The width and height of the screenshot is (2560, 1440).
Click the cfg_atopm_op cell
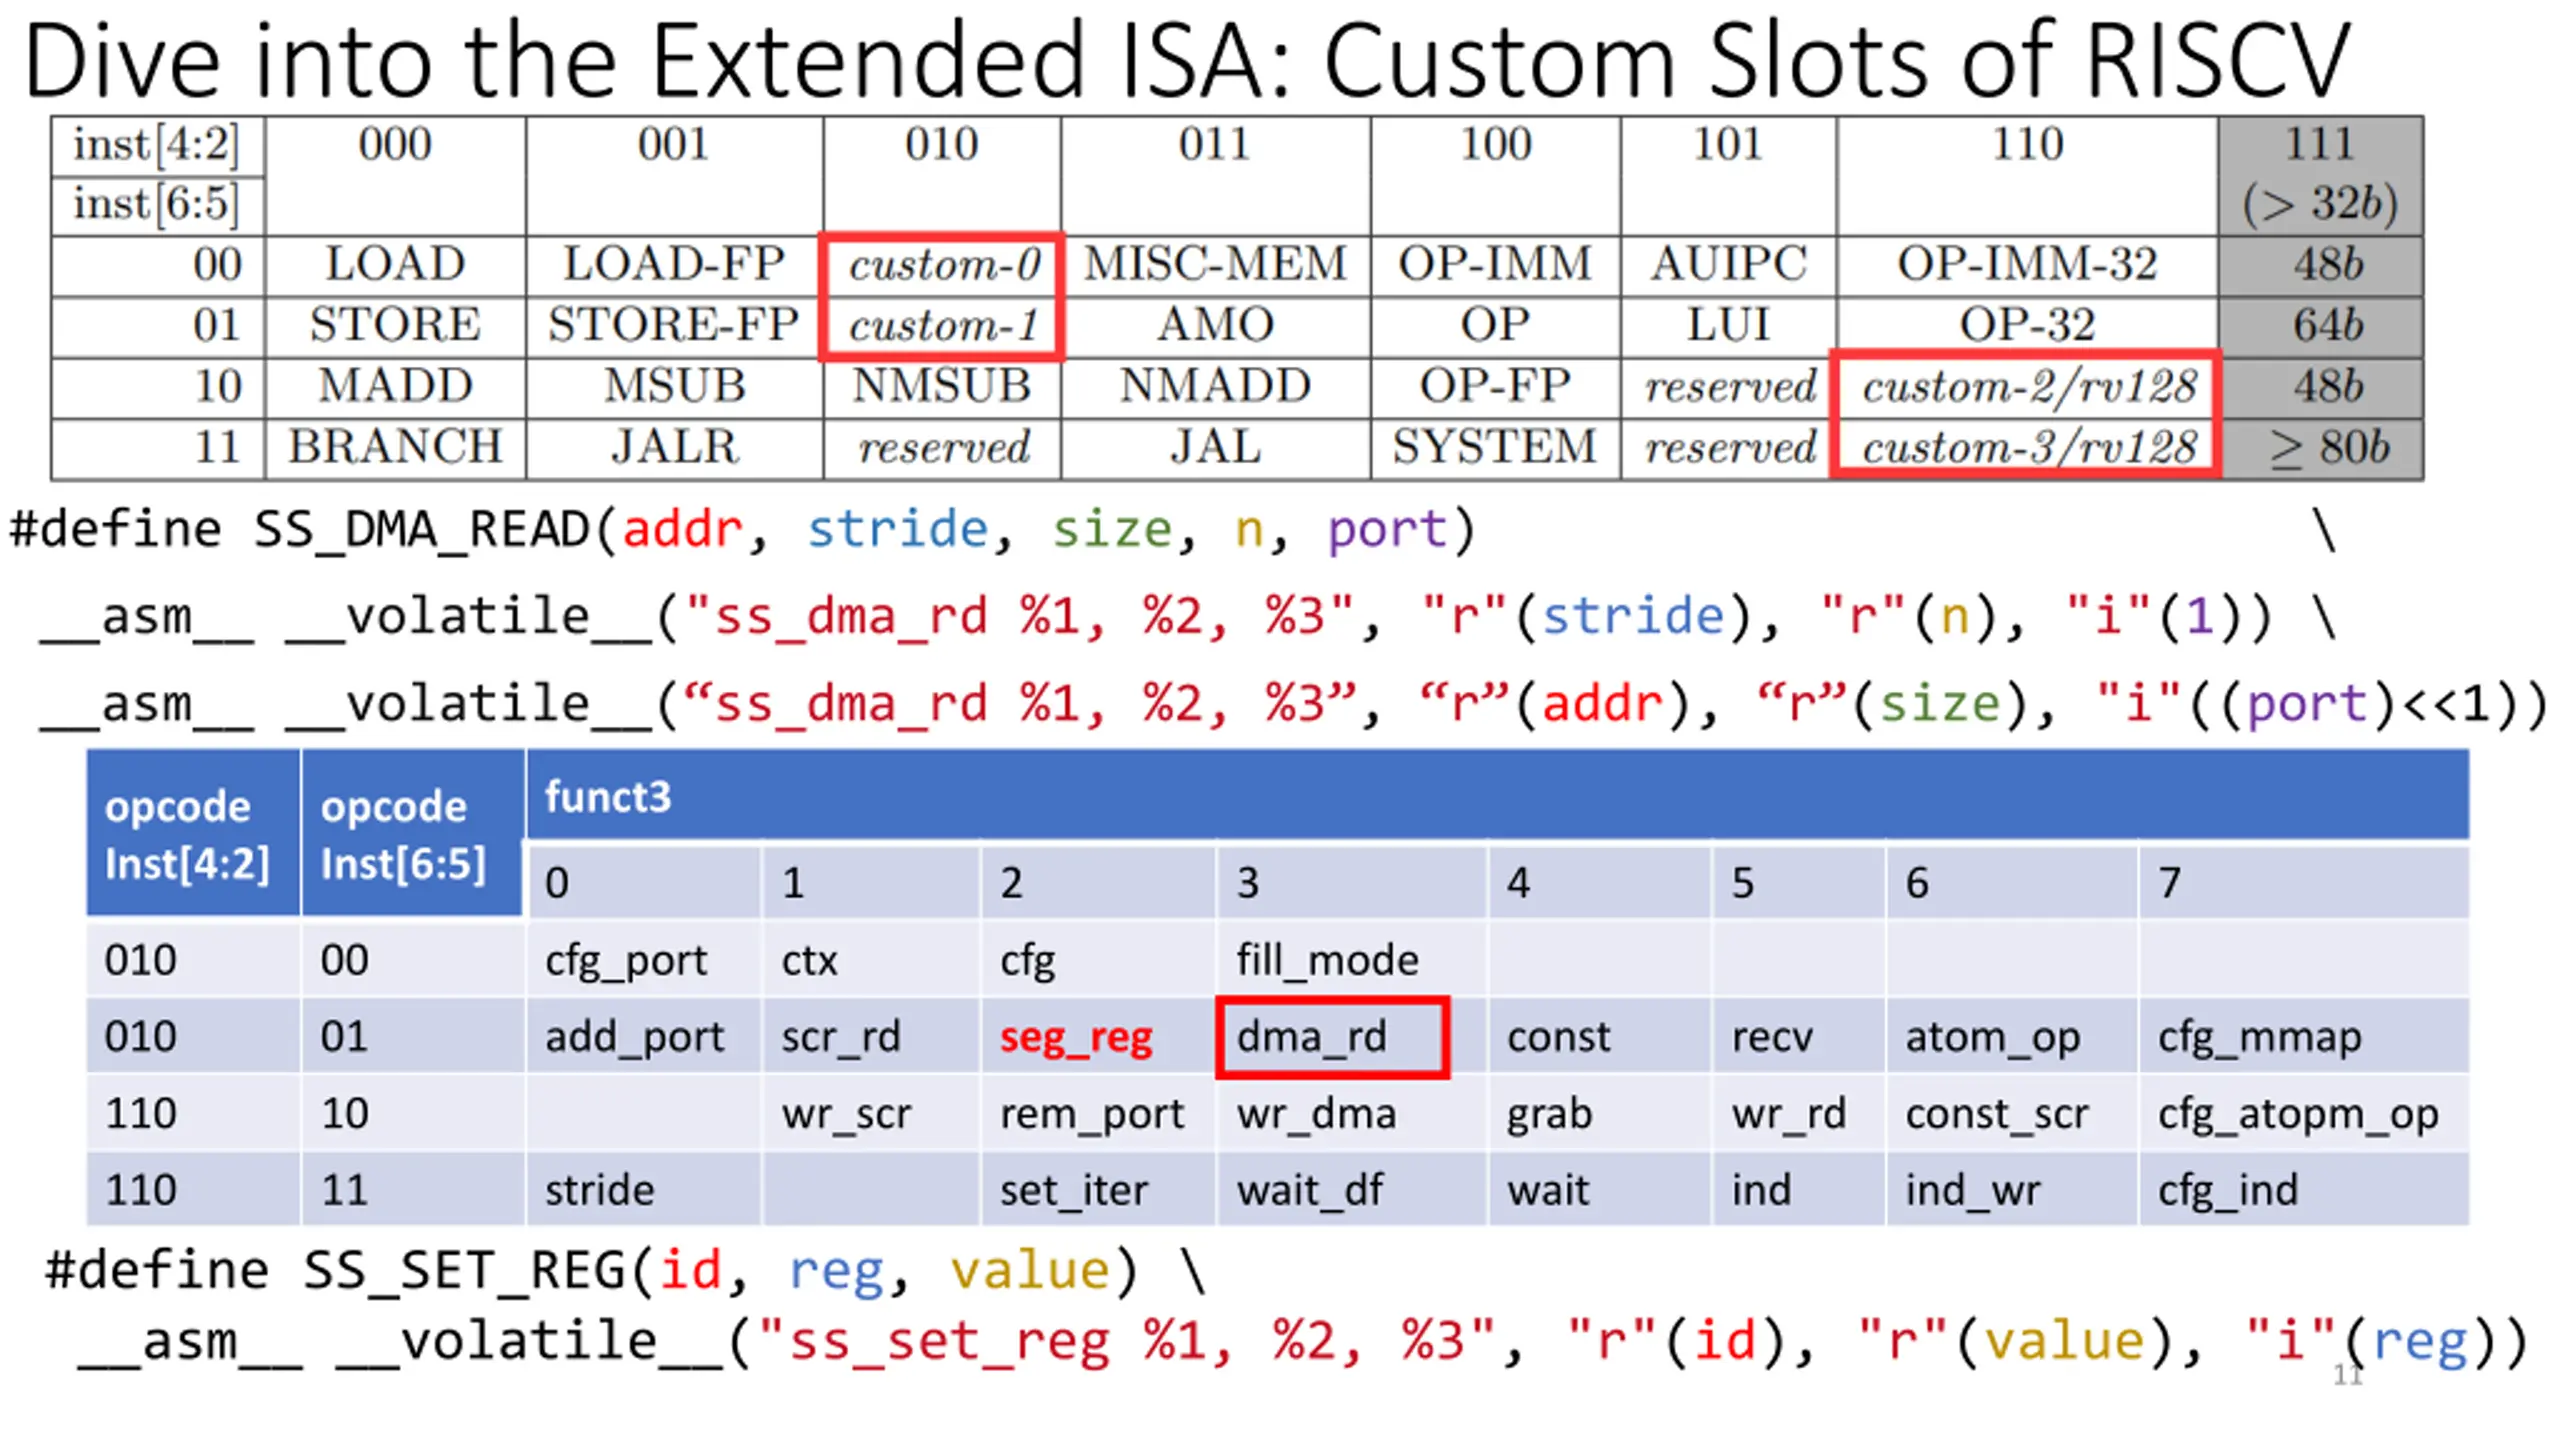2303,1114
